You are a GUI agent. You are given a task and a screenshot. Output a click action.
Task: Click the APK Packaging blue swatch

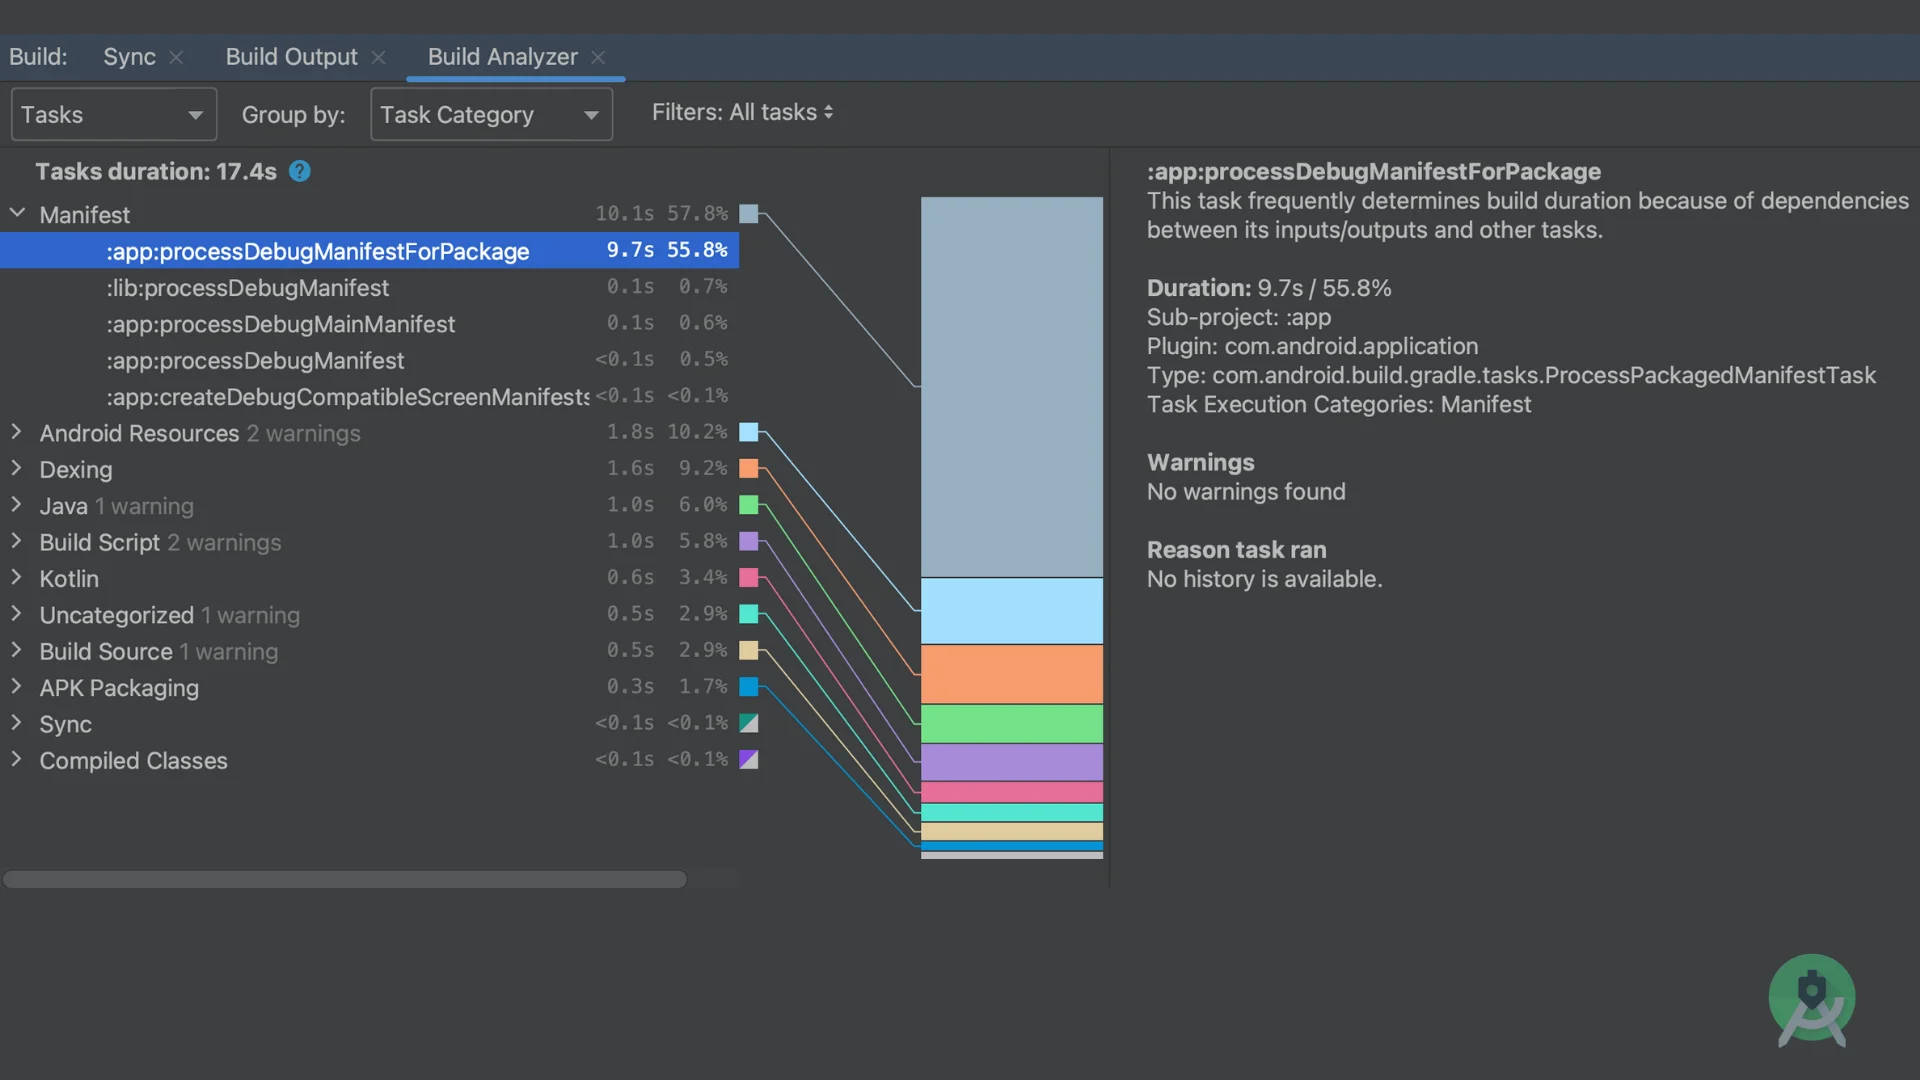749,687
